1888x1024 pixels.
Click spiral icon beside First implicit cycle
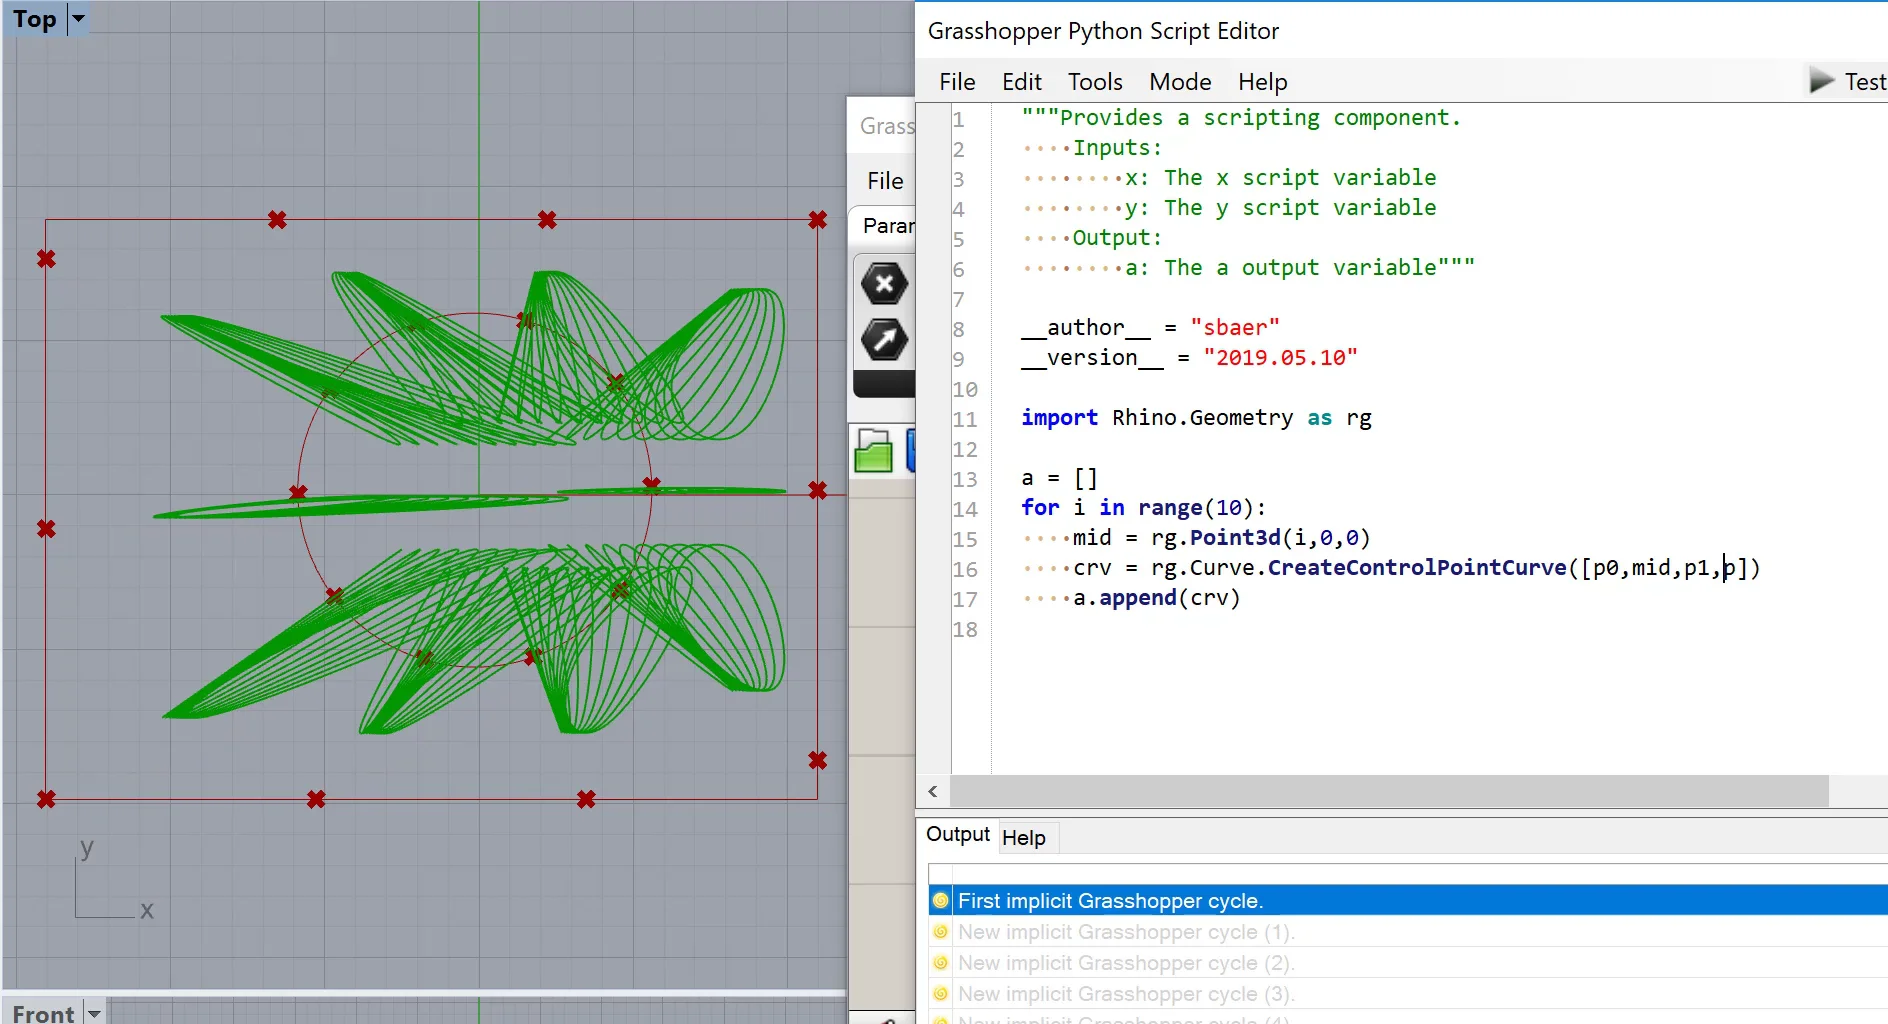click(x=940, y=901)
